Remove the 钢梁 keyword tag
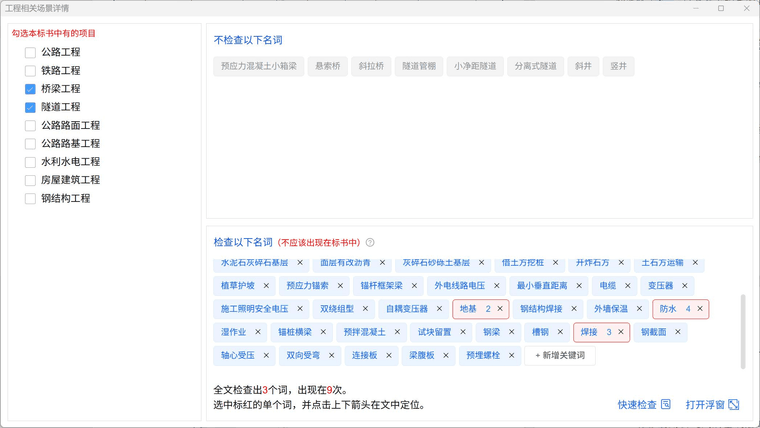The image size is (760, 428). 511,332
